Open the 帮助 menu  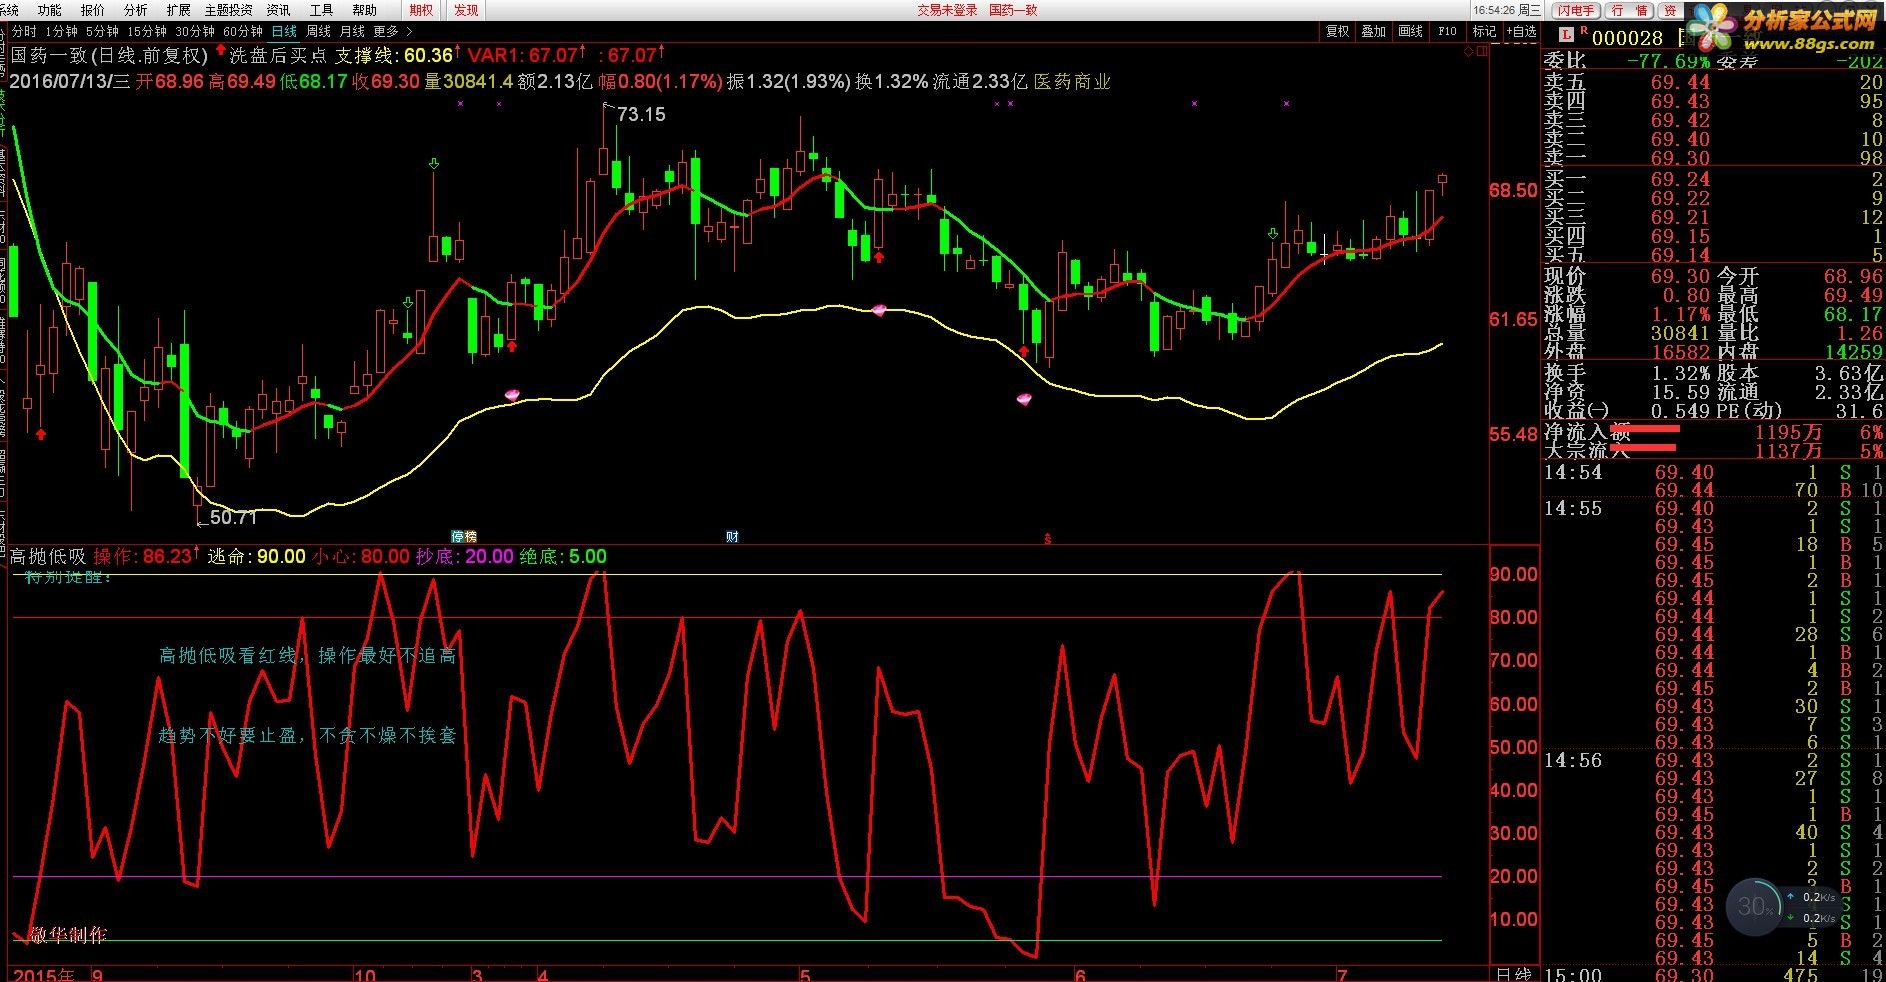(x=364, y=10)
